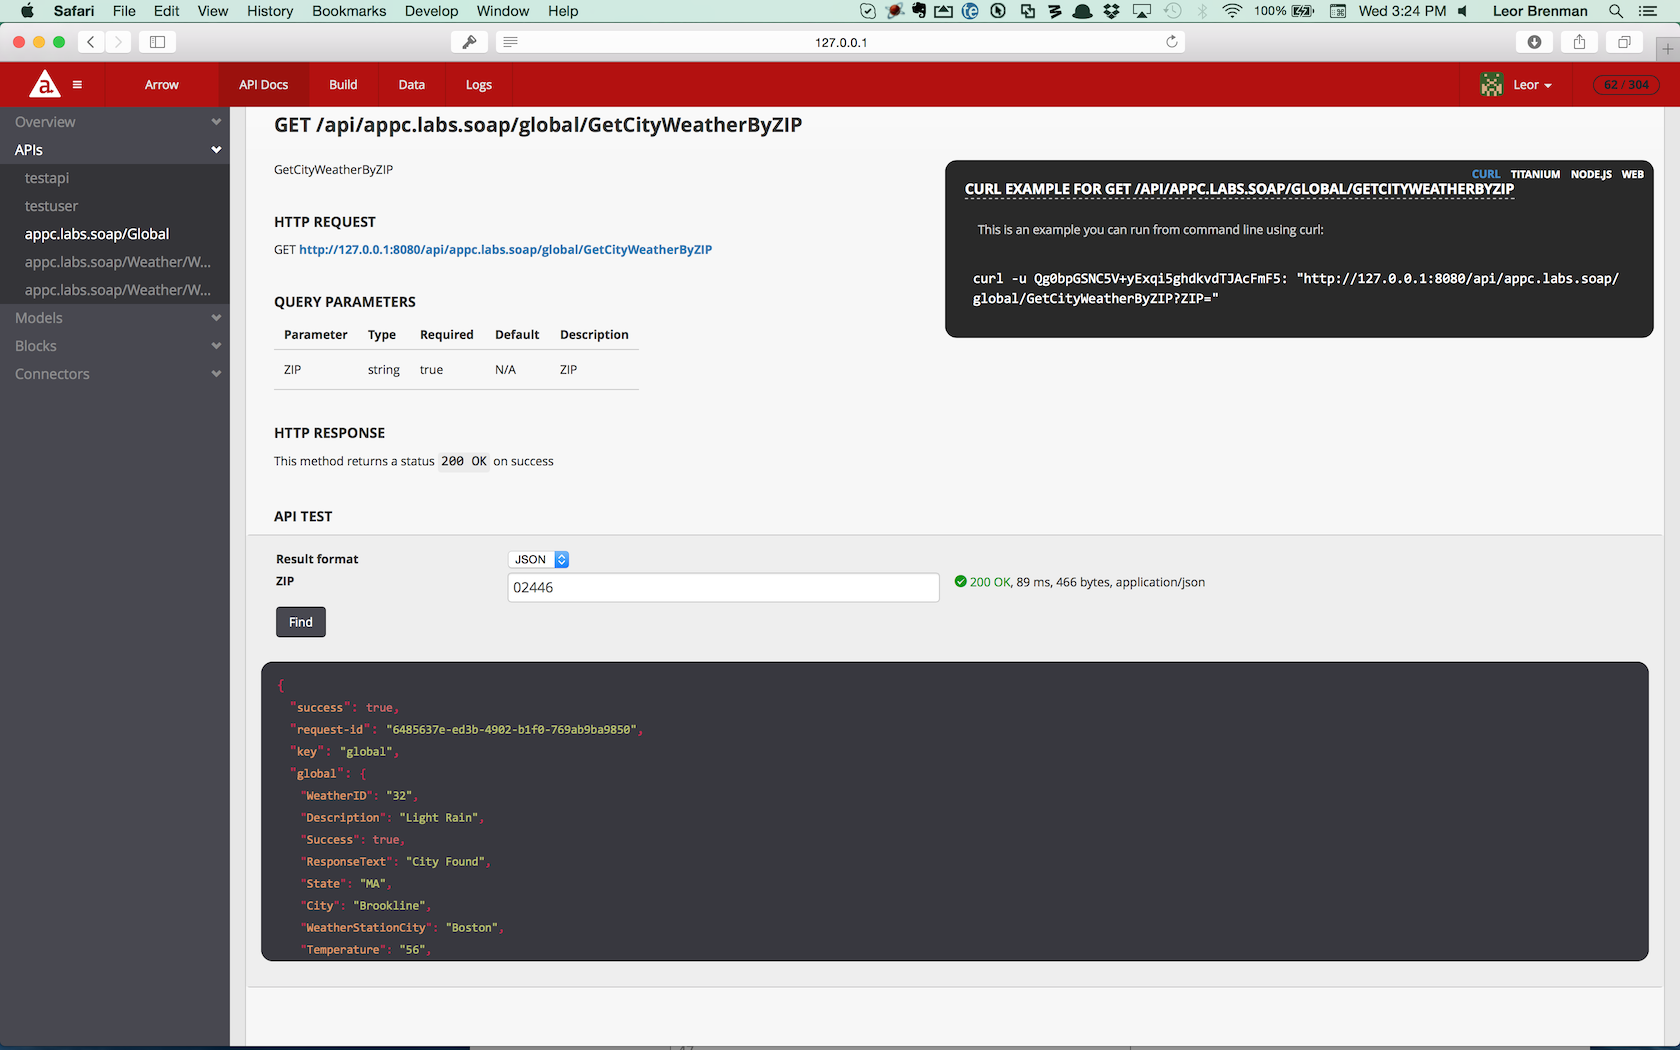The width and height of the screenshot is (1680, 1050).
Task: Click the battery status icon
Action: 1303,11
